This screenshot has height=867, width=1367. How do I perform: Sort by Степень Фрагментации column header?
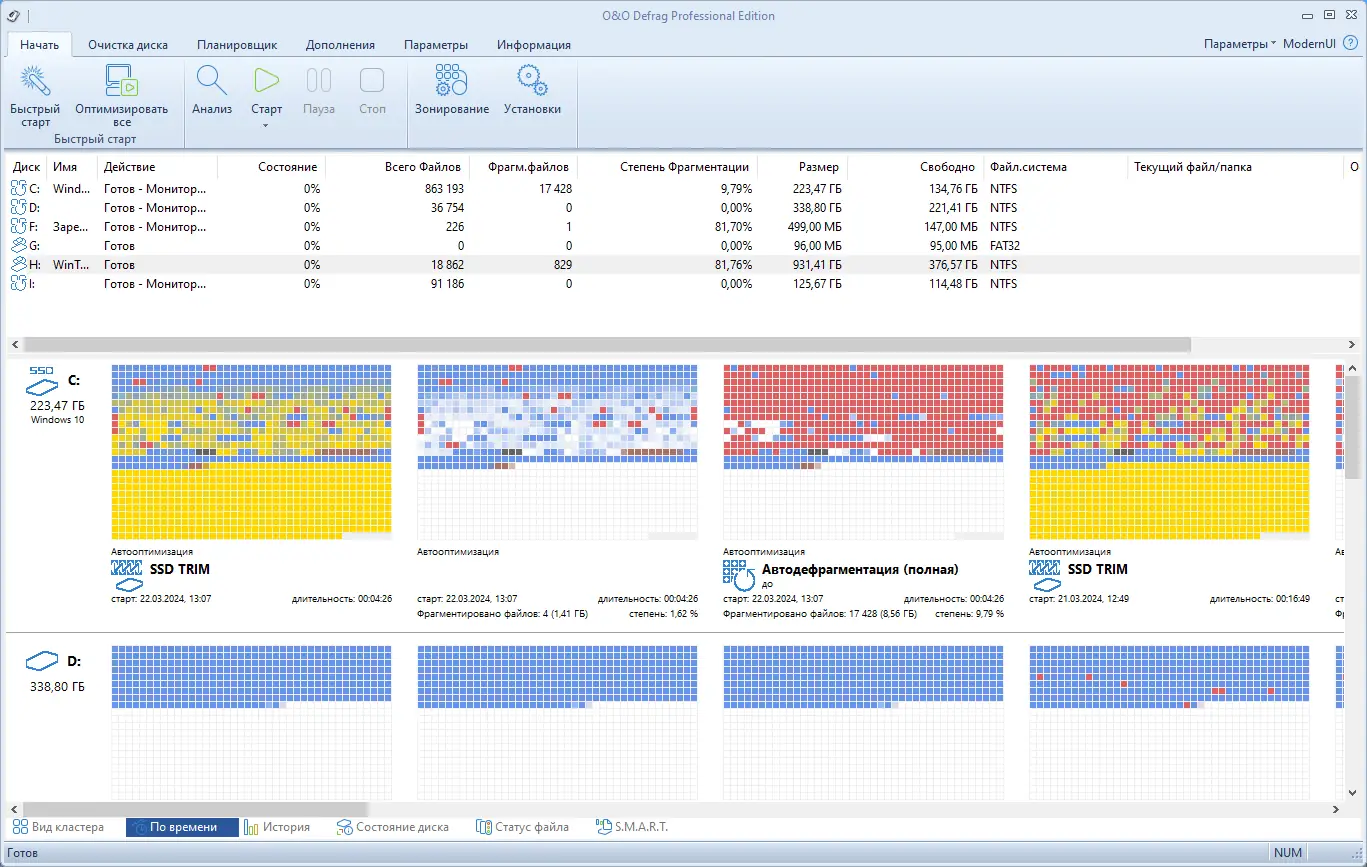click(x=684, y=167)
